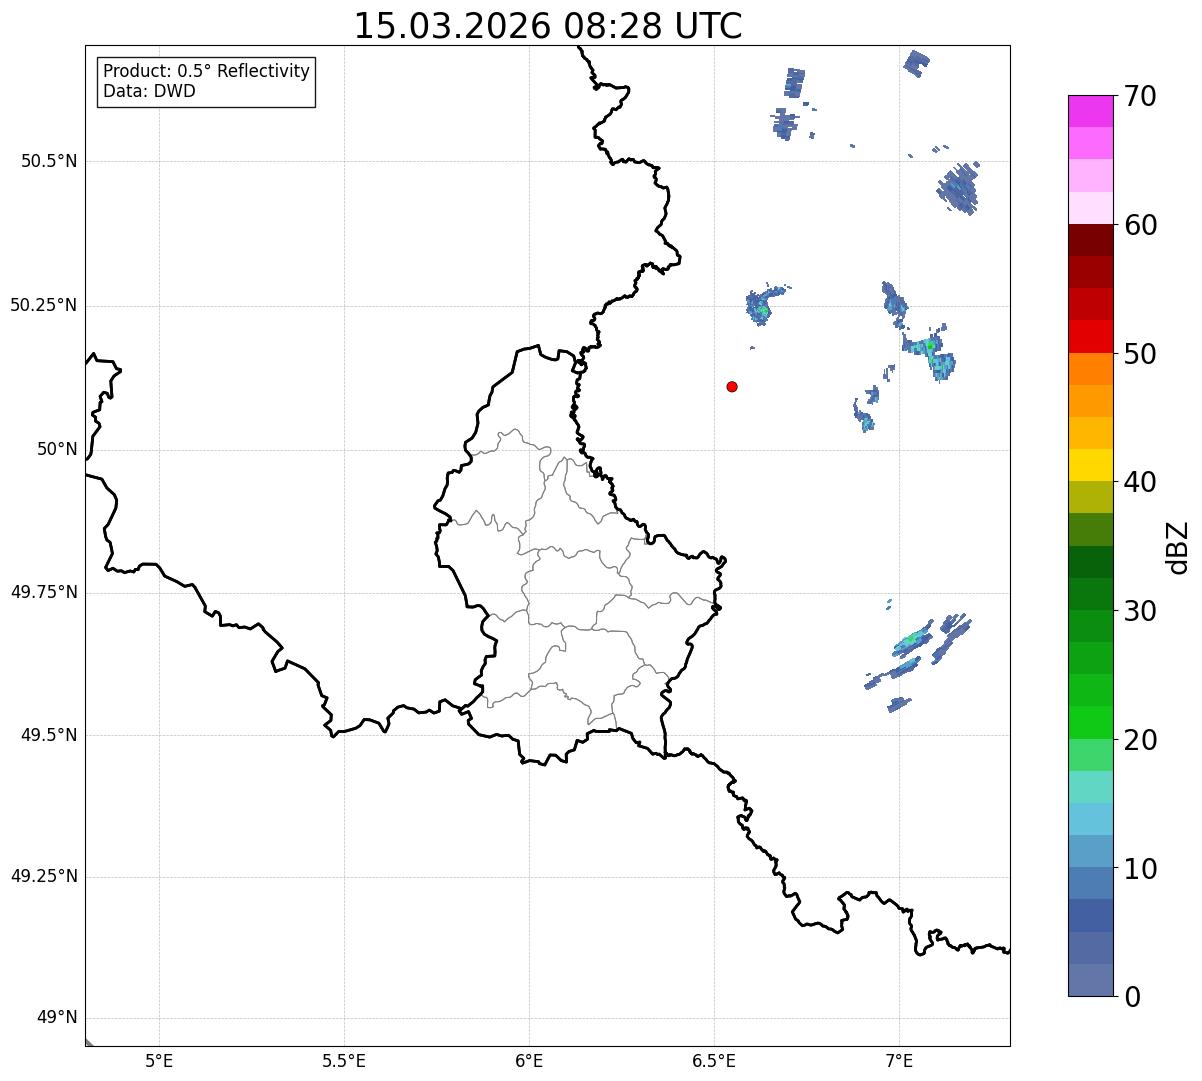The height and width of the screenshot is (1081, 1202).
Task: Click the bright green 20-22 dBZ swatch
Action: [x=1090, y=723]
